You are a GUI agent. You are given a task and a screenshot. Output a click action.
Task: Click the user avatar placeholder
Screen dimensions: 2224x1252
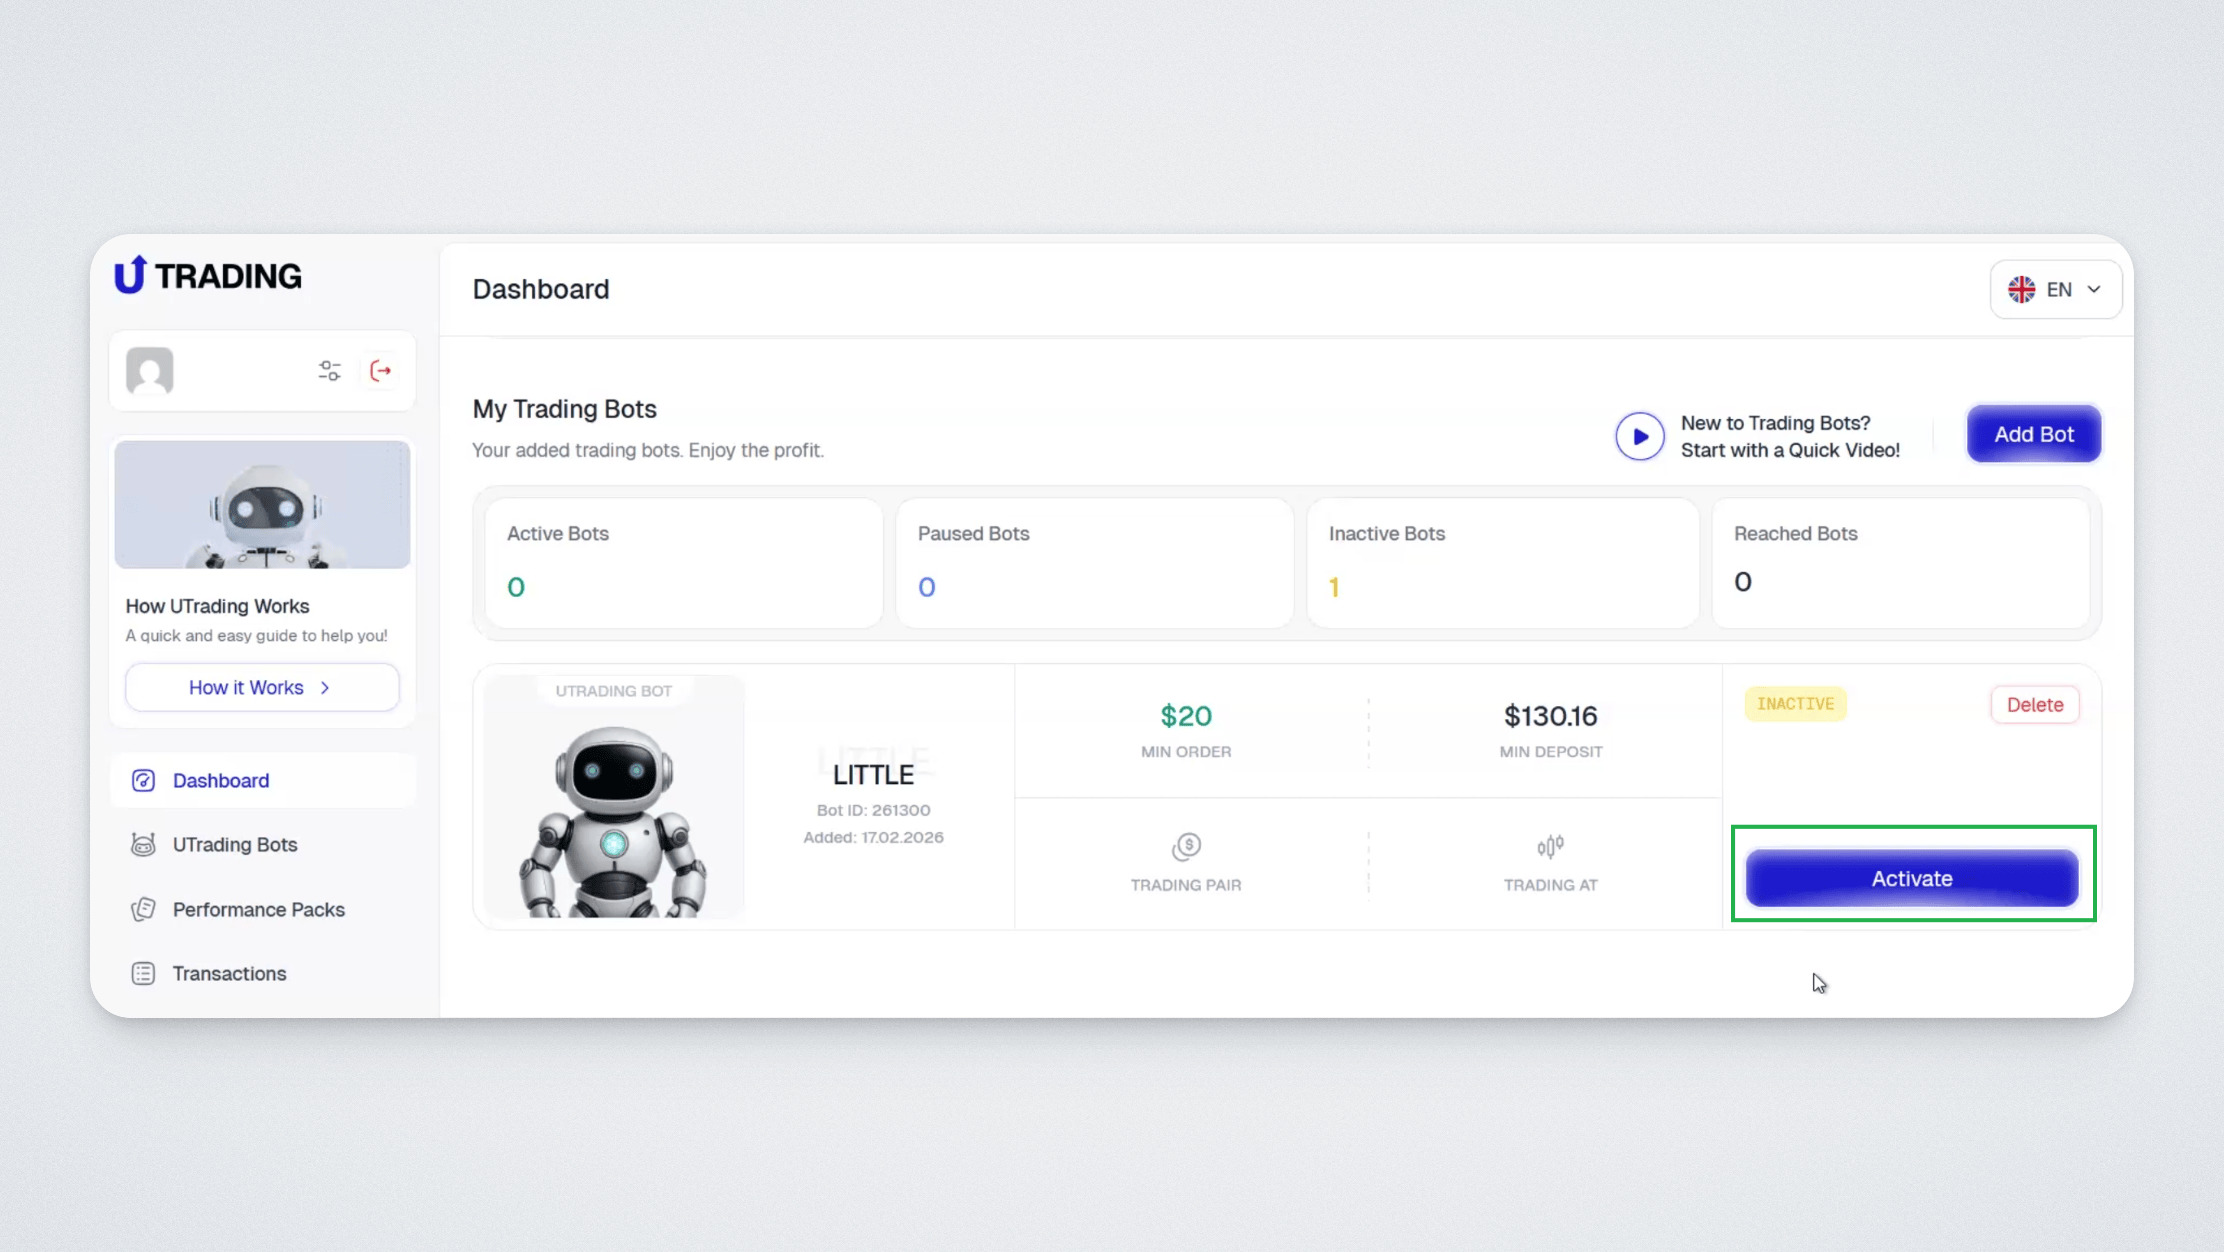tap(150, 371)
